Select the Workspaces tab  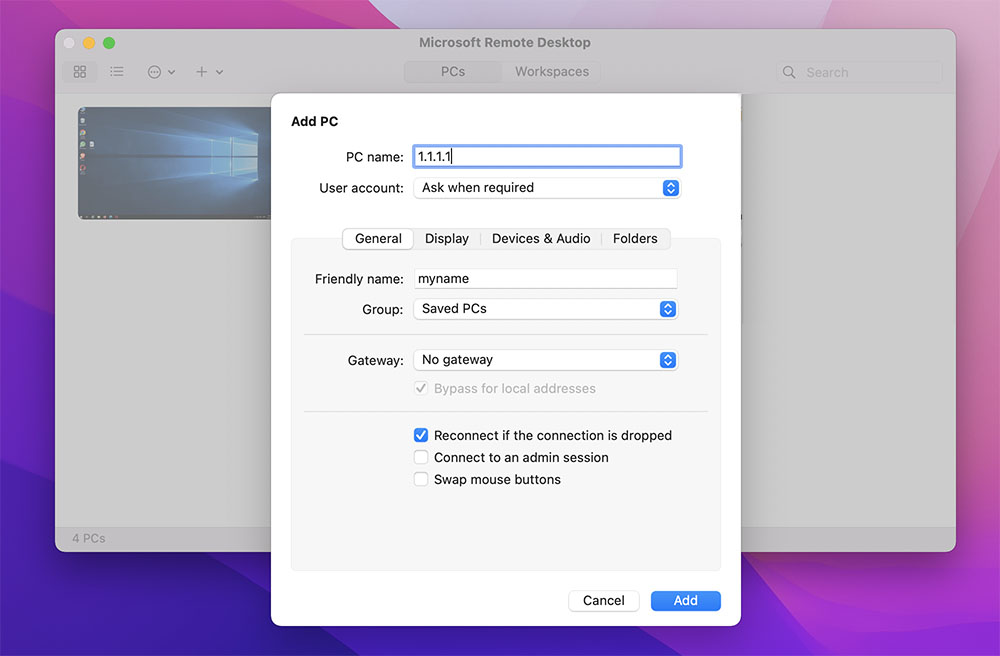pyautogui.click(x=552, y=72)
